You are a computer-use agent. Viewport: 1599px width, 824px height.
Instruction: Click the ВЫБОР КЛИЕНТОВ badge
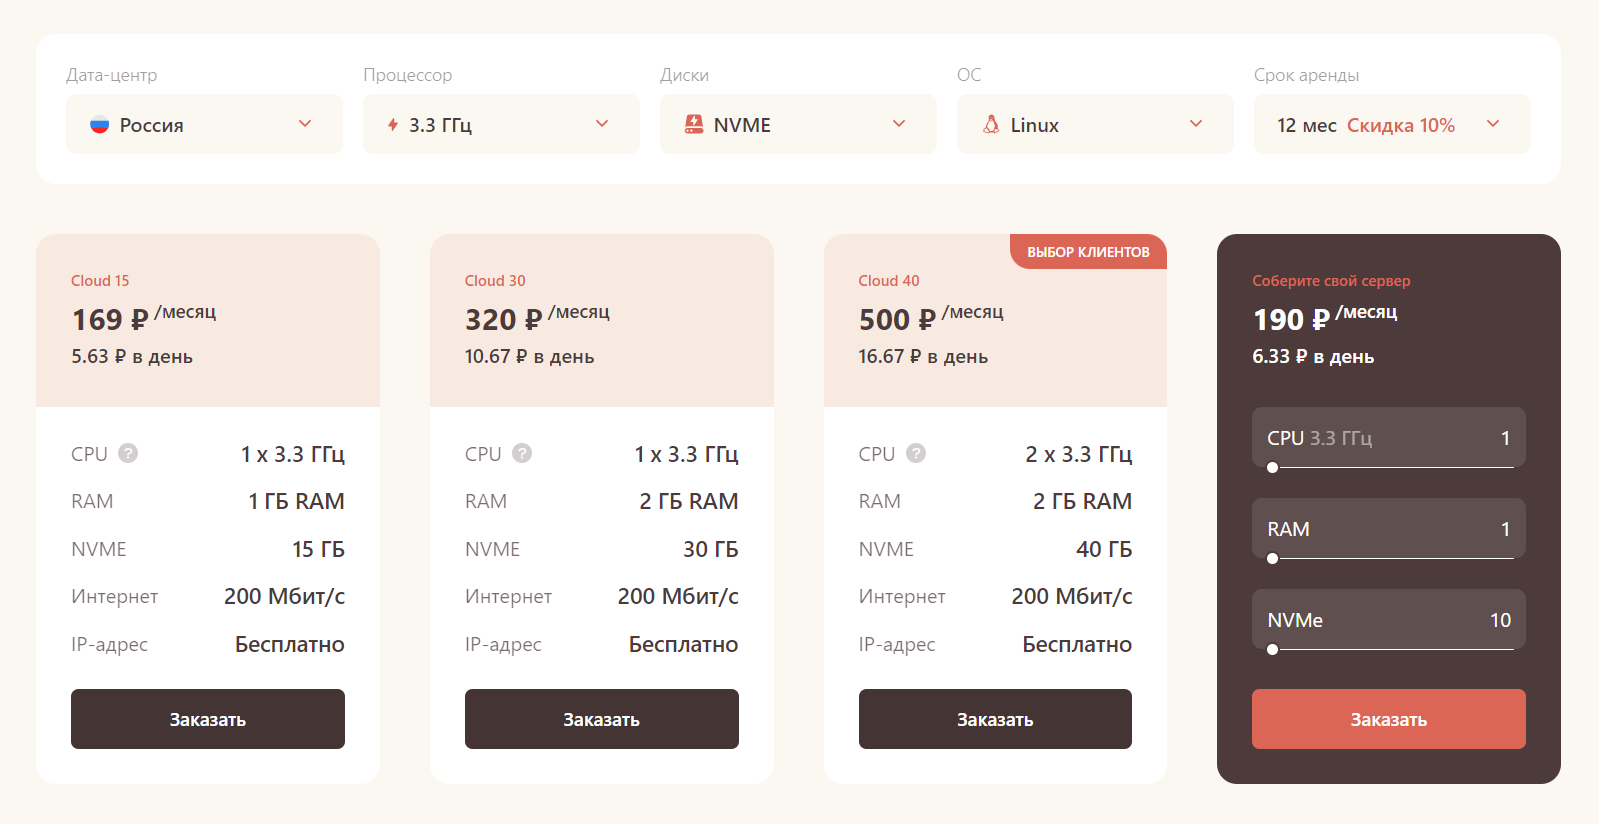click(x=1088, y=252)
